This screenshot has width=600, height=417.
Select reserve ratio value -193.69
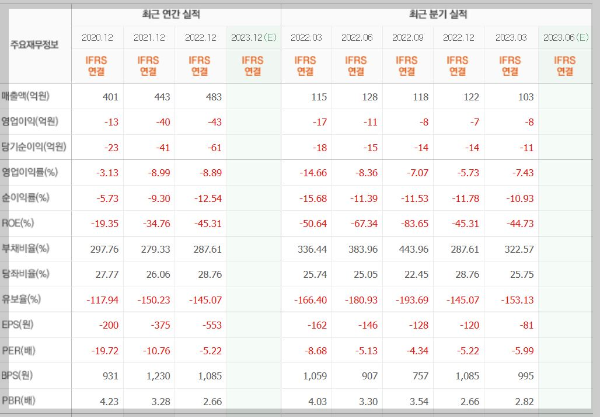click(x=412, y=300)
